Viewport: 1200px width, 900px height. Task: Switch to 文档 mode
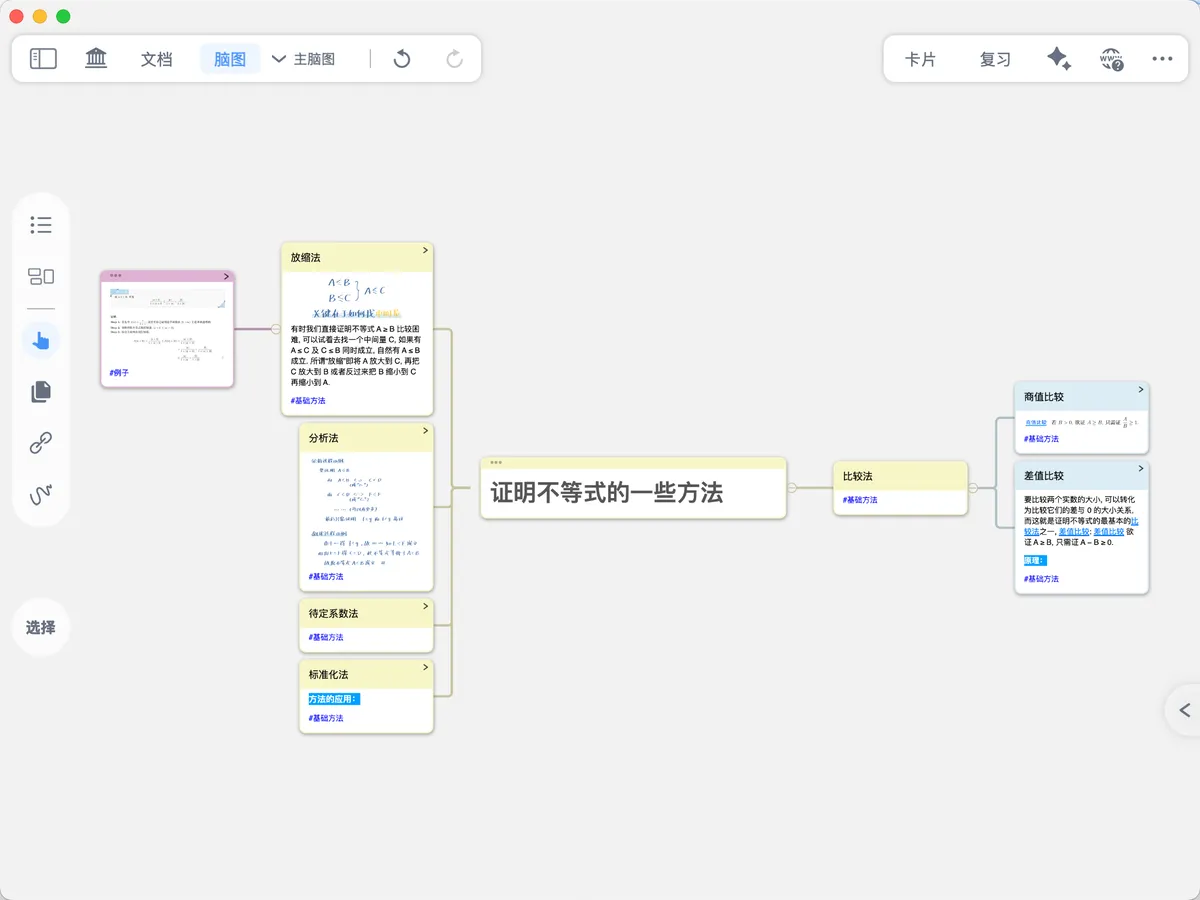coord(157,59)
